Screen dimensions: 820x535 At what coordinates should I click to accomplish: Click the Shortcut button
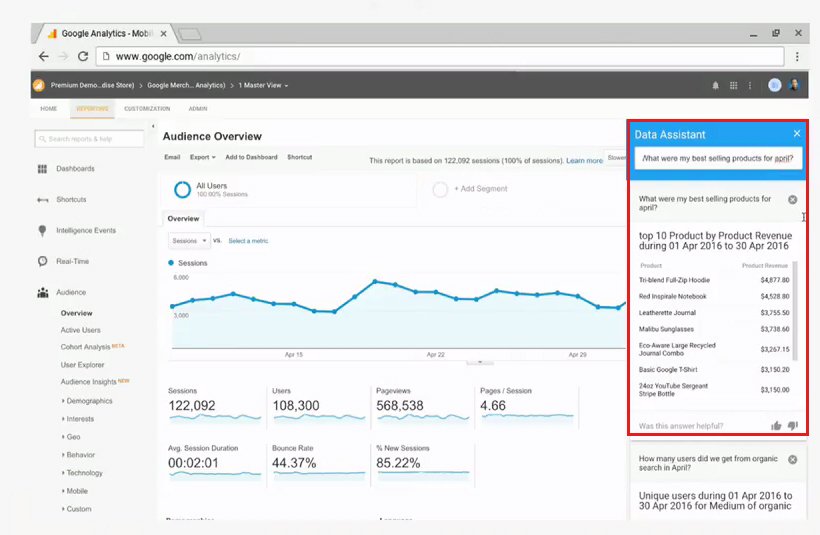[x=300, y=157]
